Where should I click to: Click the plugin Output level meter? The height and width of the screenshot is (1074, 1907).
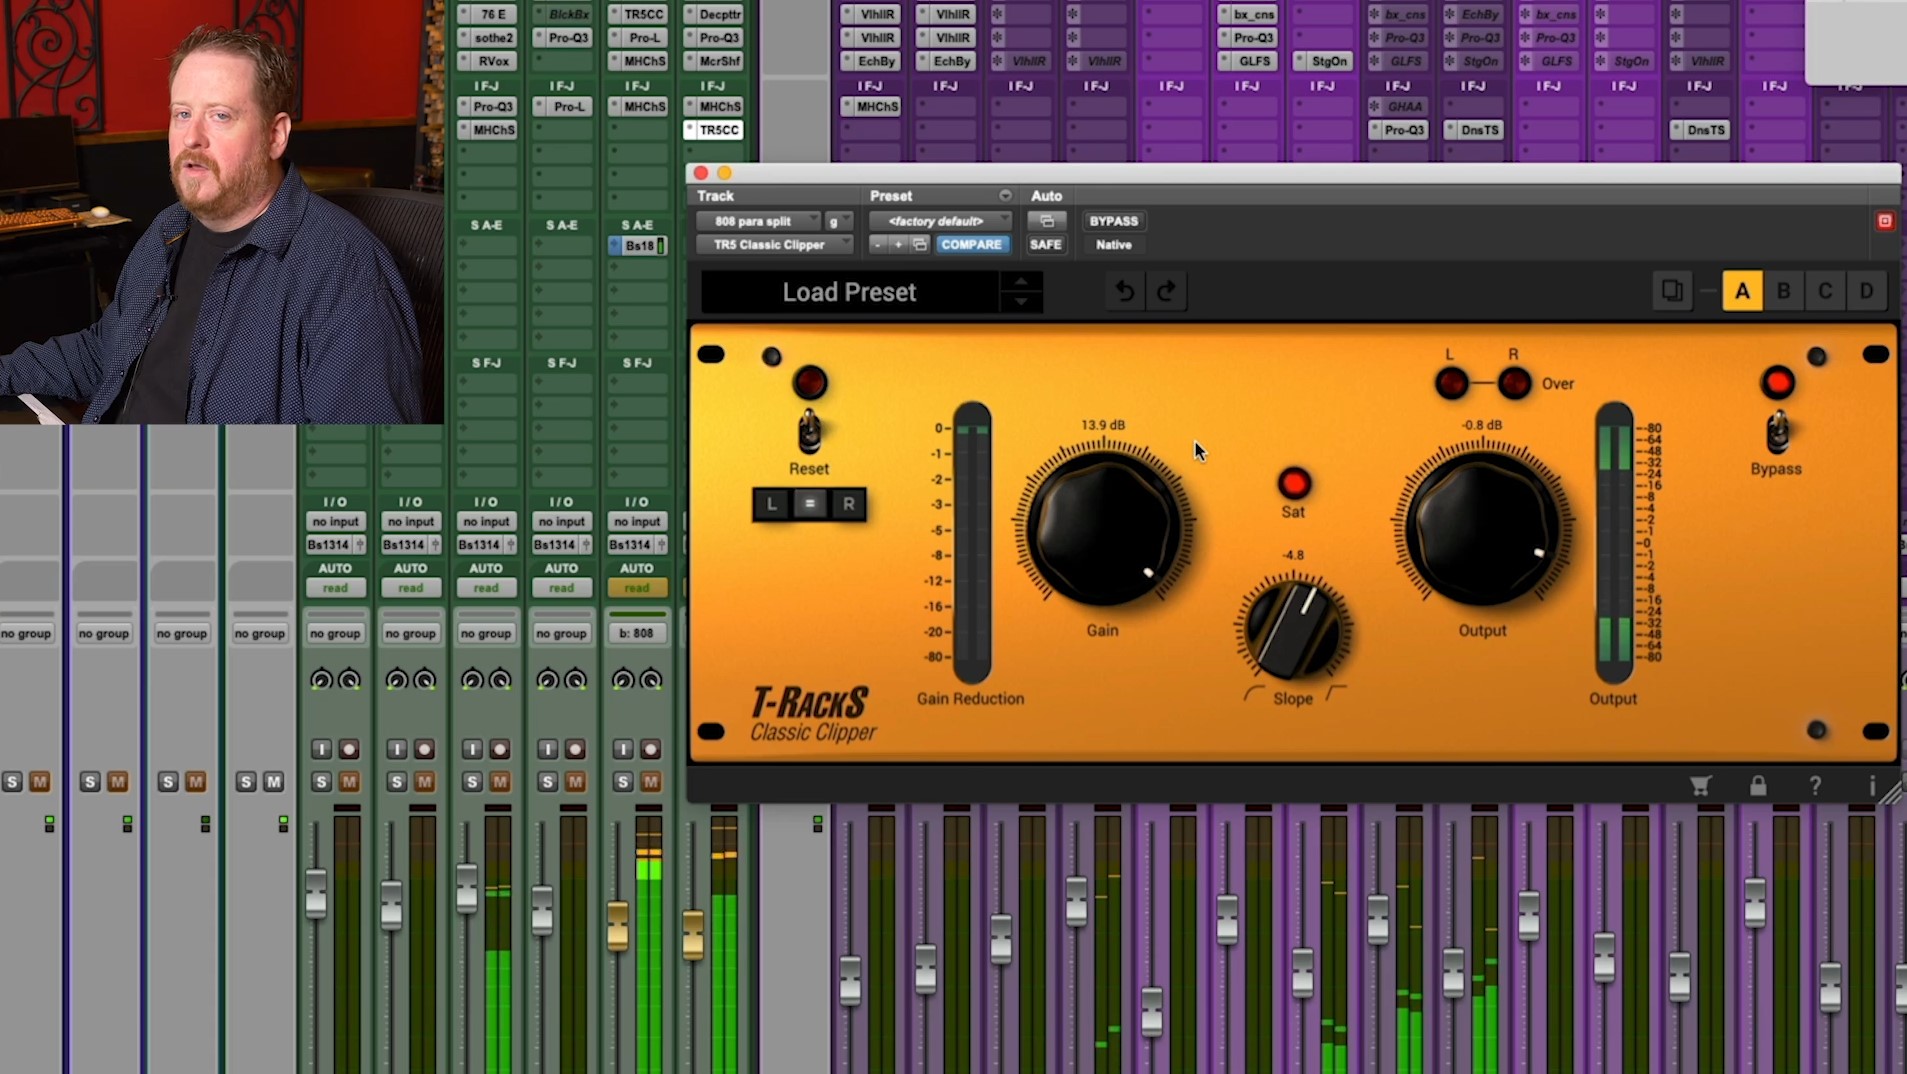[x=1614, y=543]
